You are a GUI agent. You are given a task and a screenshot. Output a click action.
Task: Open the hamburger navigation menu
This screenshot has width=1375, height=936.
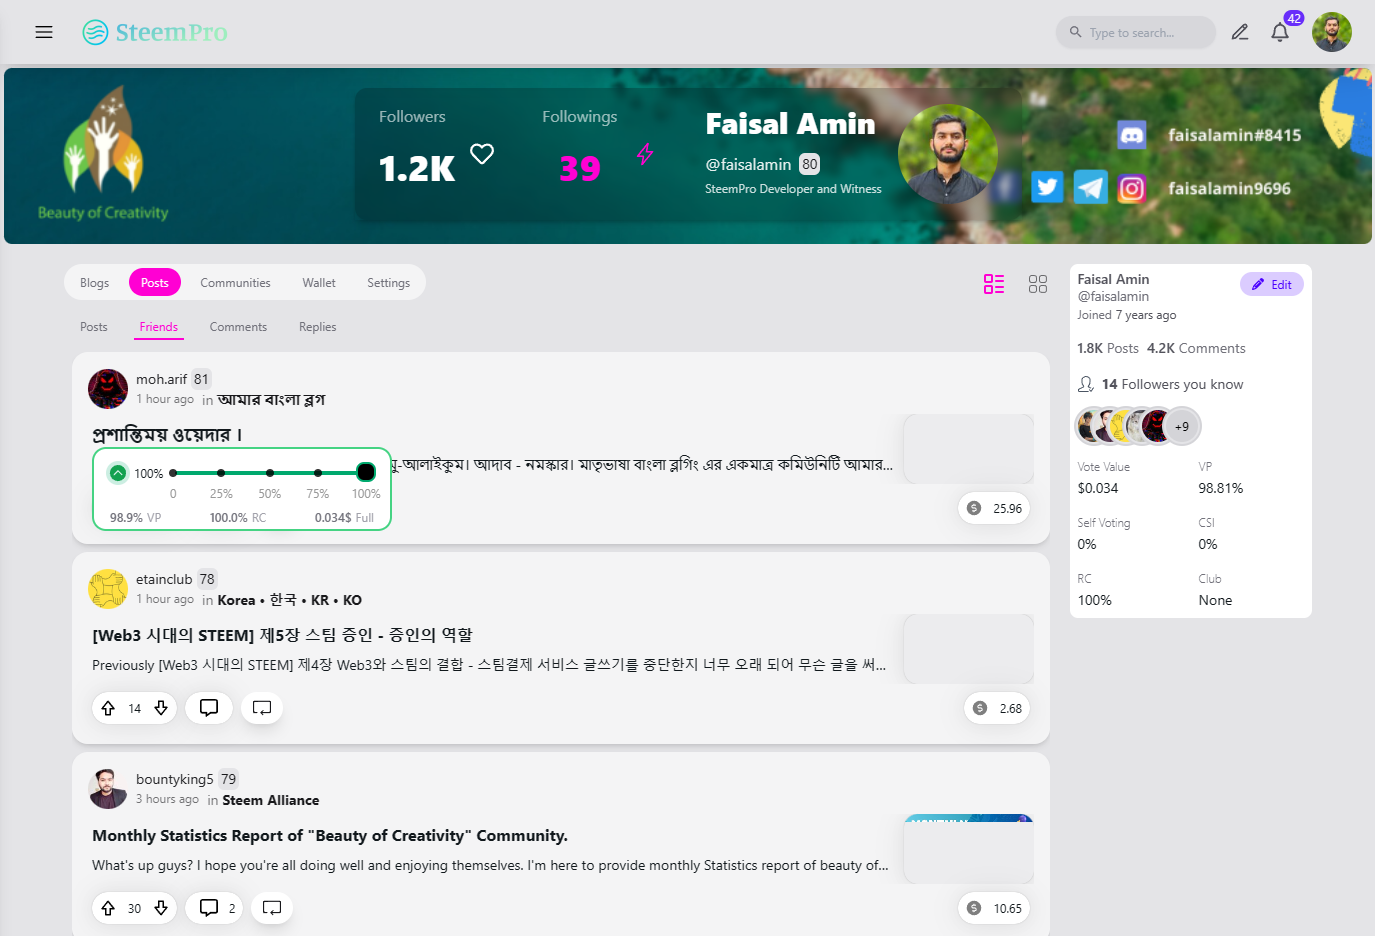[x=44, y=32]
